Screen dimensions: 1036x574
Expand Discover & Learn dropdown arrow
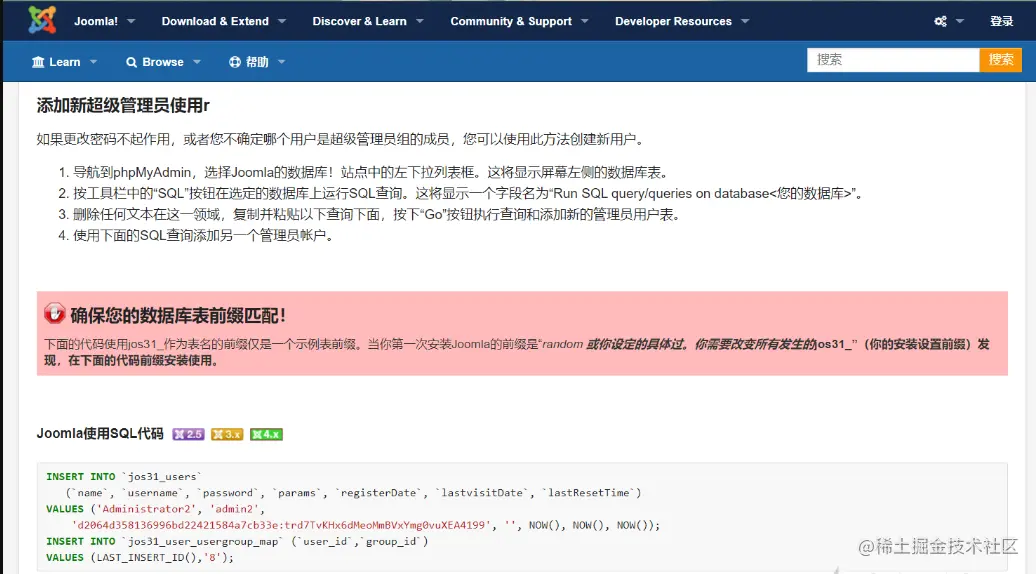[420, 21]
